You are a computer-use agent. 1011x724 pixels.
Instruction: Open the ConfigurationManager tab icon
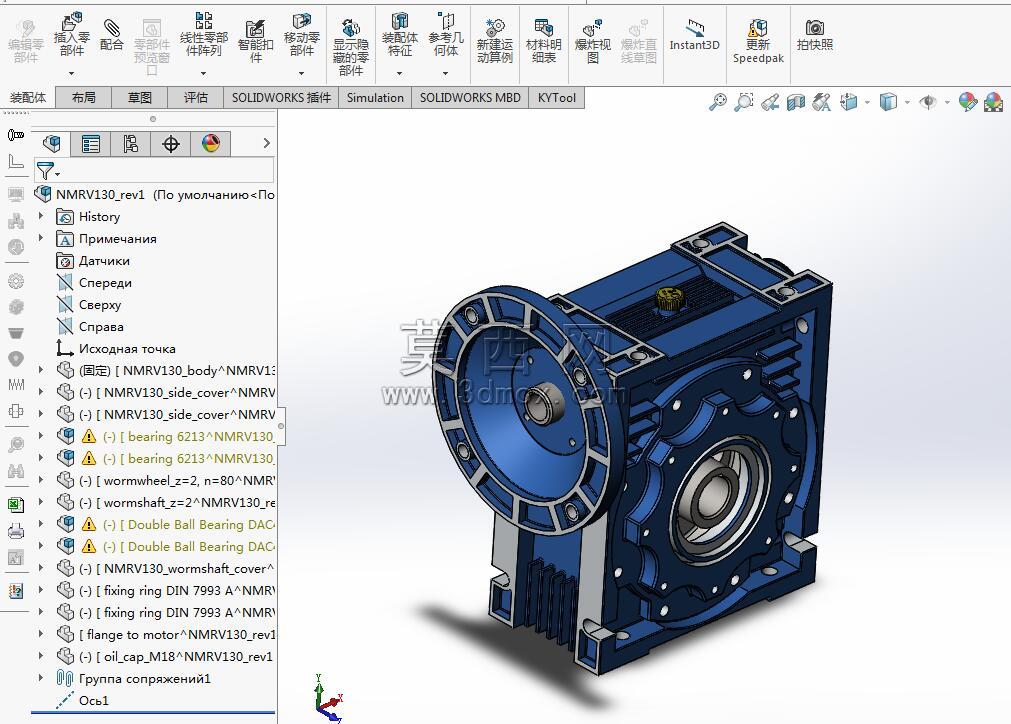(x=131, y=144)
